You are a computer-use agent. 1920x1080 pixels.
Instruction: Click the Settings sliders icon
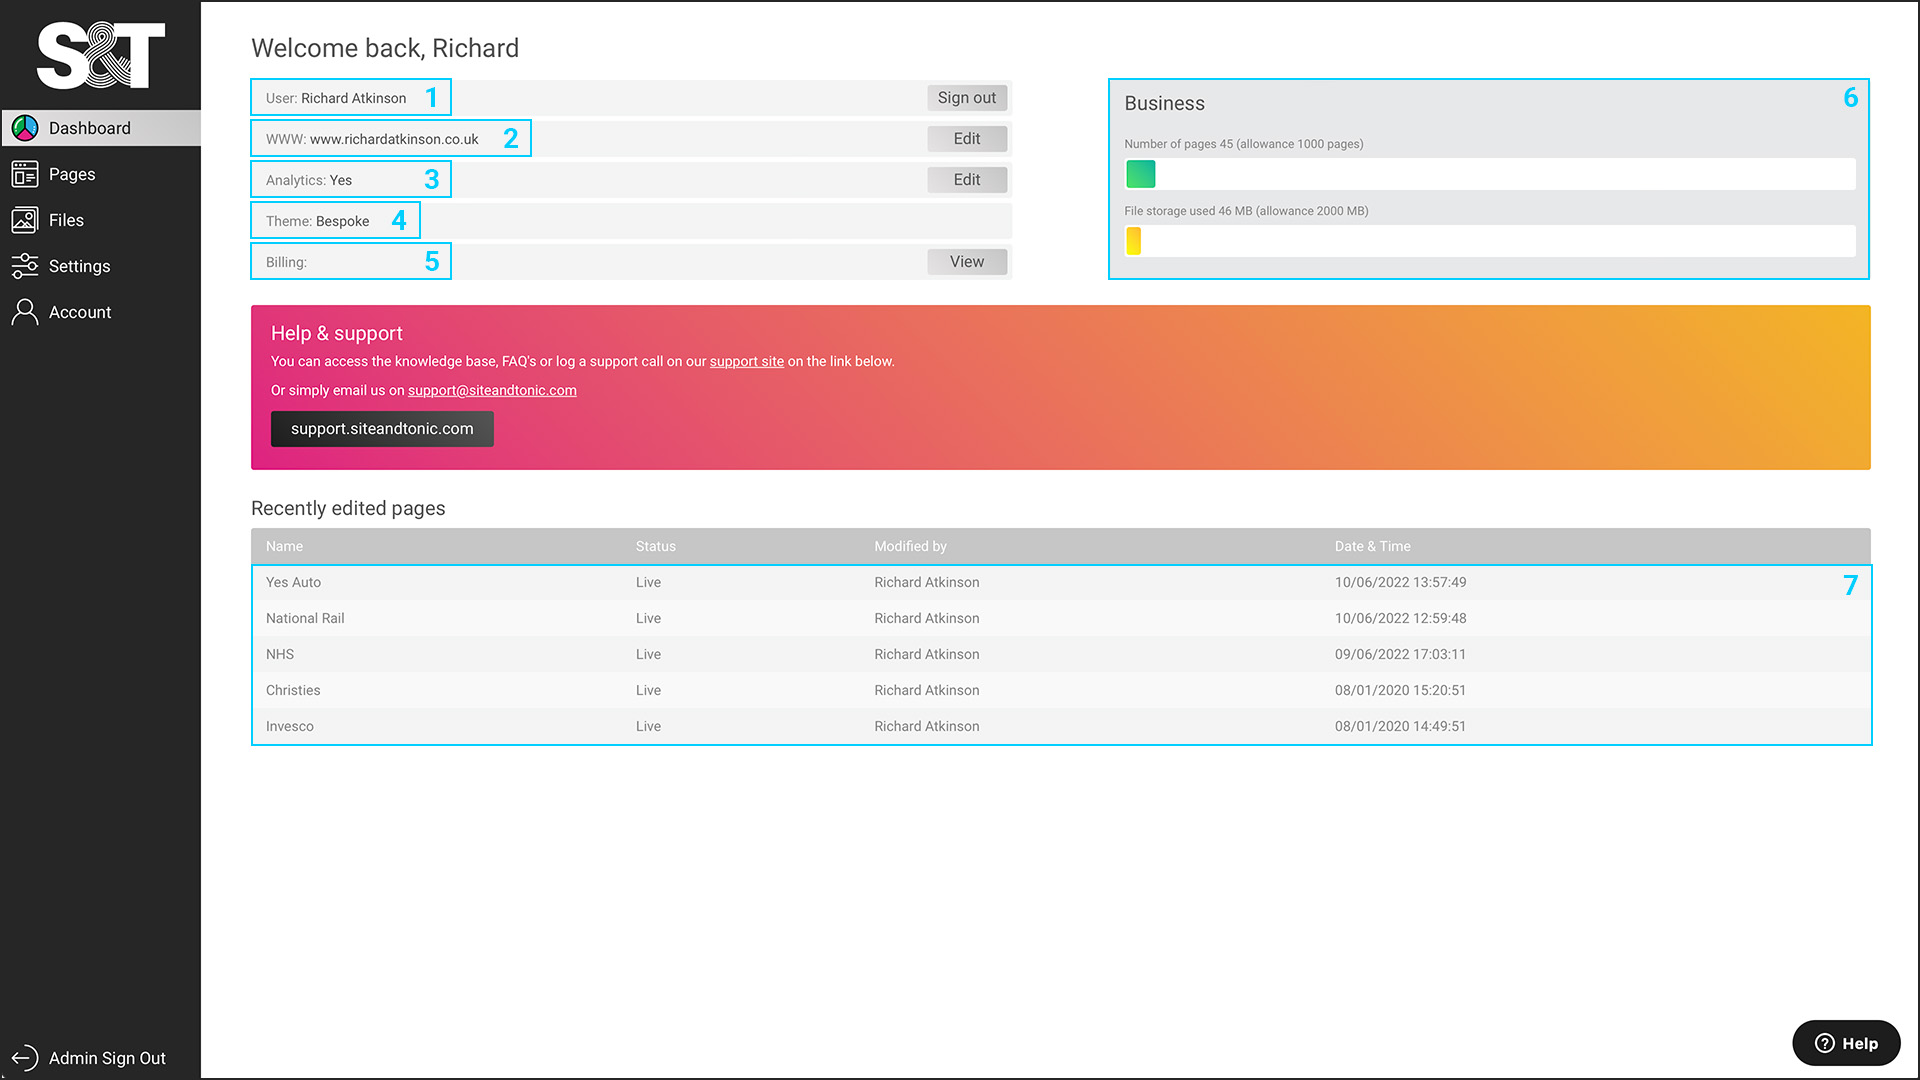tap(25, 266)
